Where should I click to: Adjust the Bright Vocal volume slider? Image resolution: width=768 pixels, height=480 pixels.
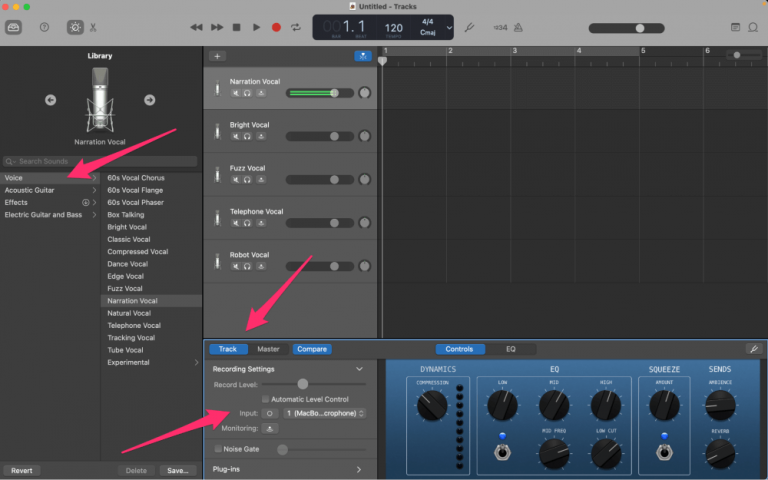point(319,136)
